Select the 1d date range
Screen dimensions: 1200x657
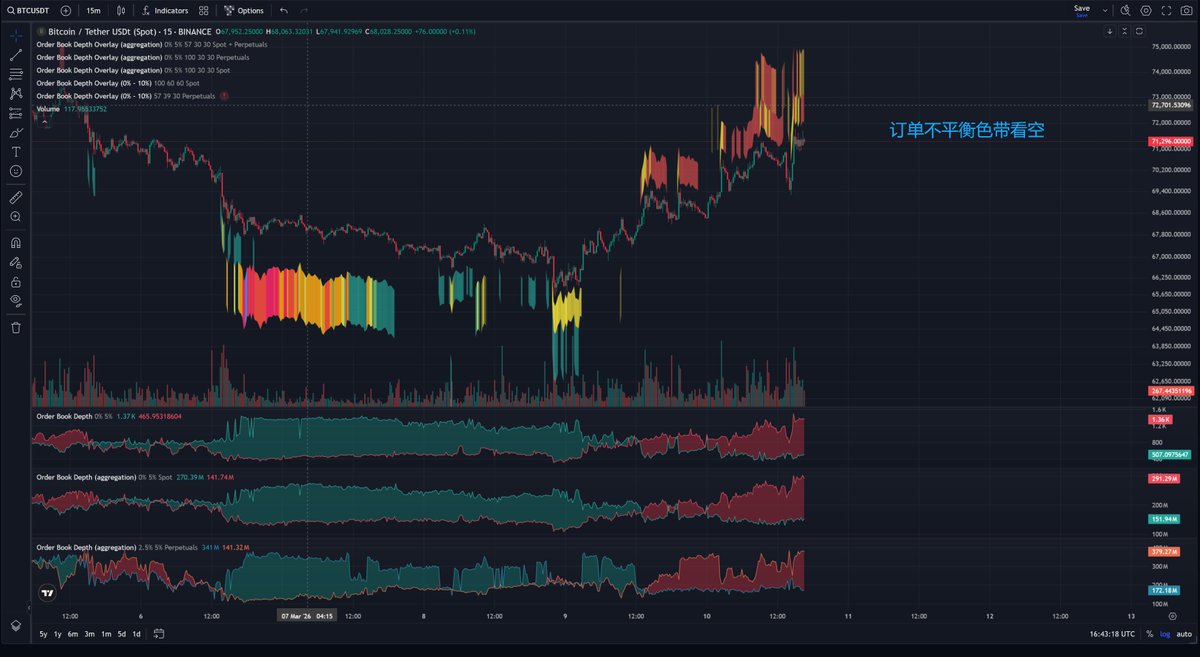coord(136,634)
